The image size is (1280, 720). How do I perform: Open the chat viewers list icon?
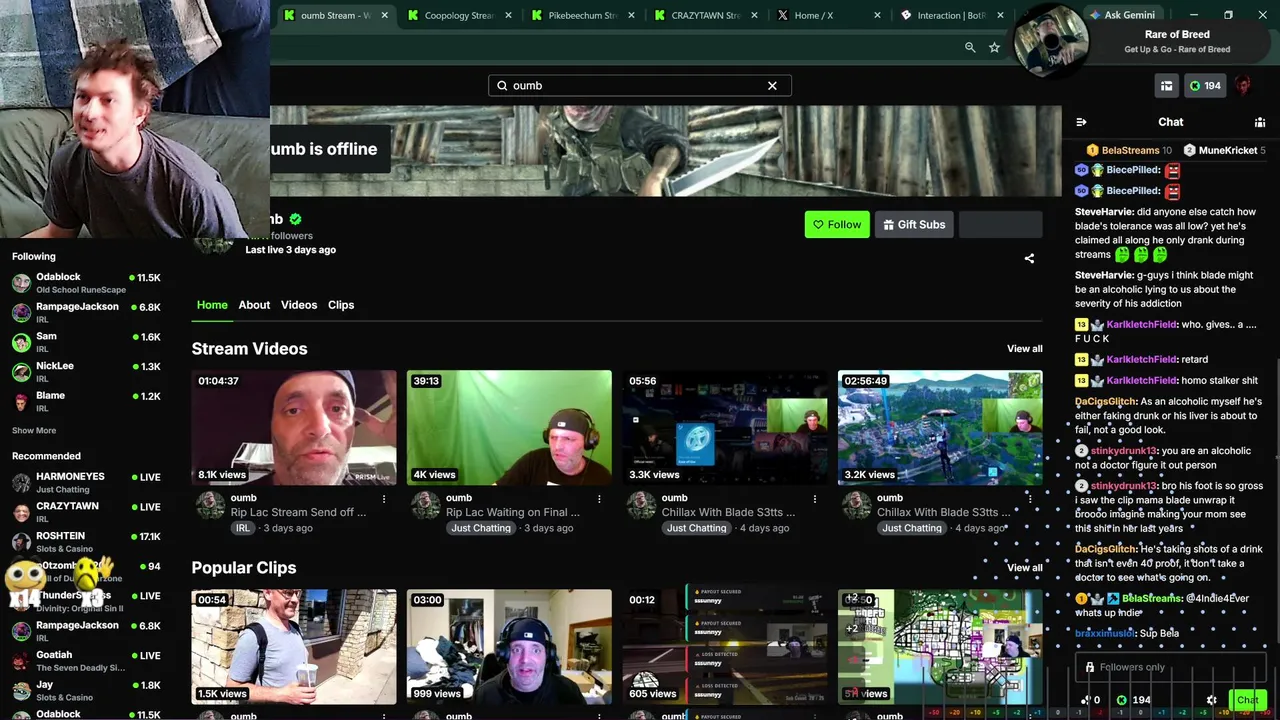(x=1260, y=122)
